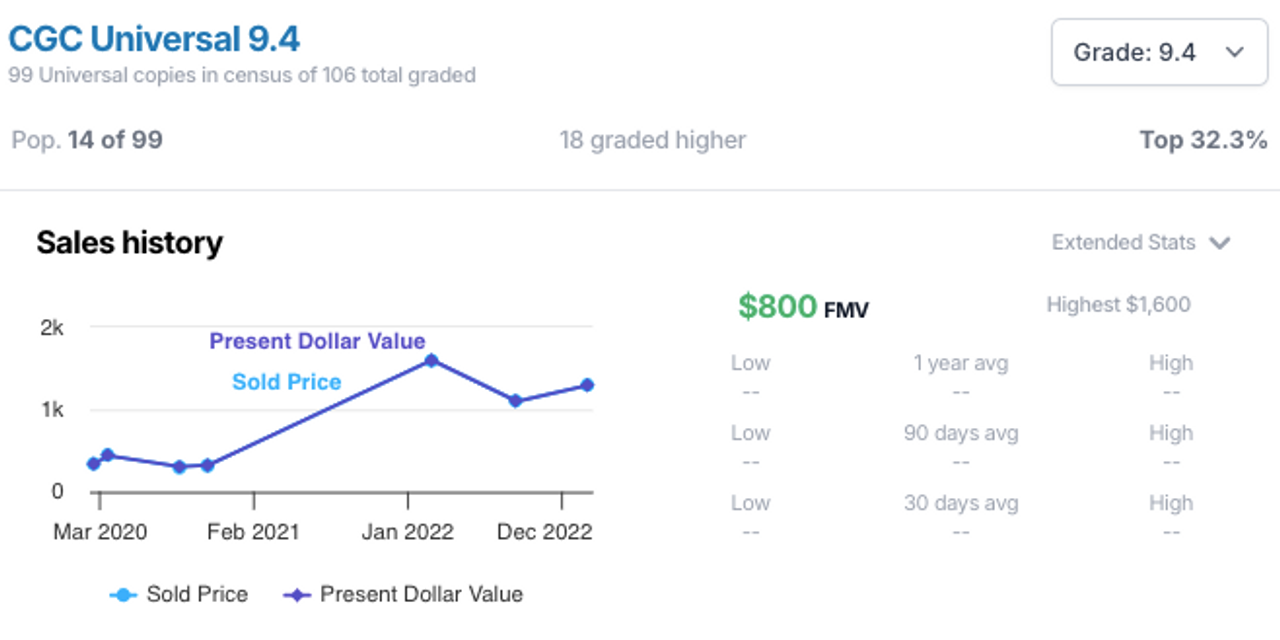Click the peak data point near Jan 2022
1280x640 pixels.
[431, 360]
